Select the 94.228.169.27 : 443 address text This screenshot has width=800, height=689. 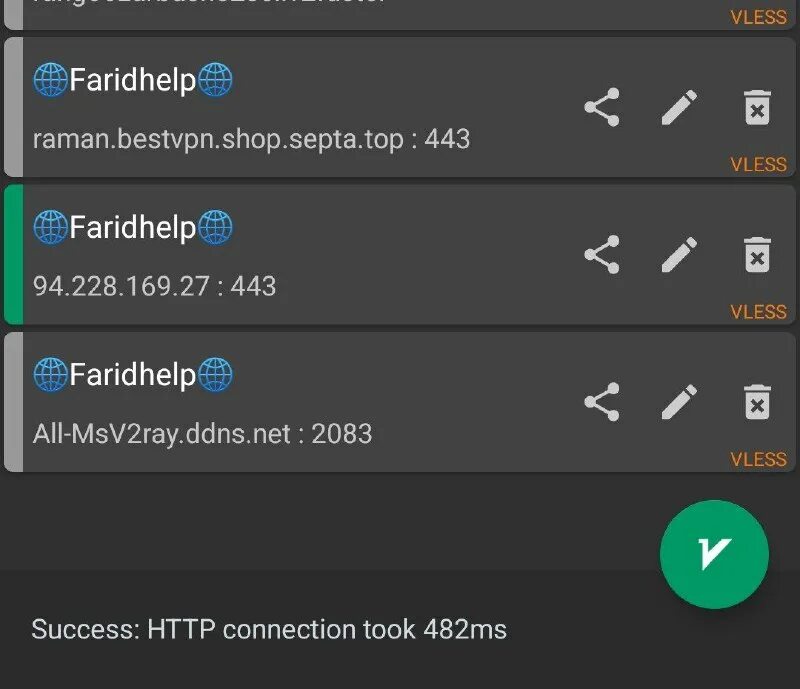coord(154,286)
